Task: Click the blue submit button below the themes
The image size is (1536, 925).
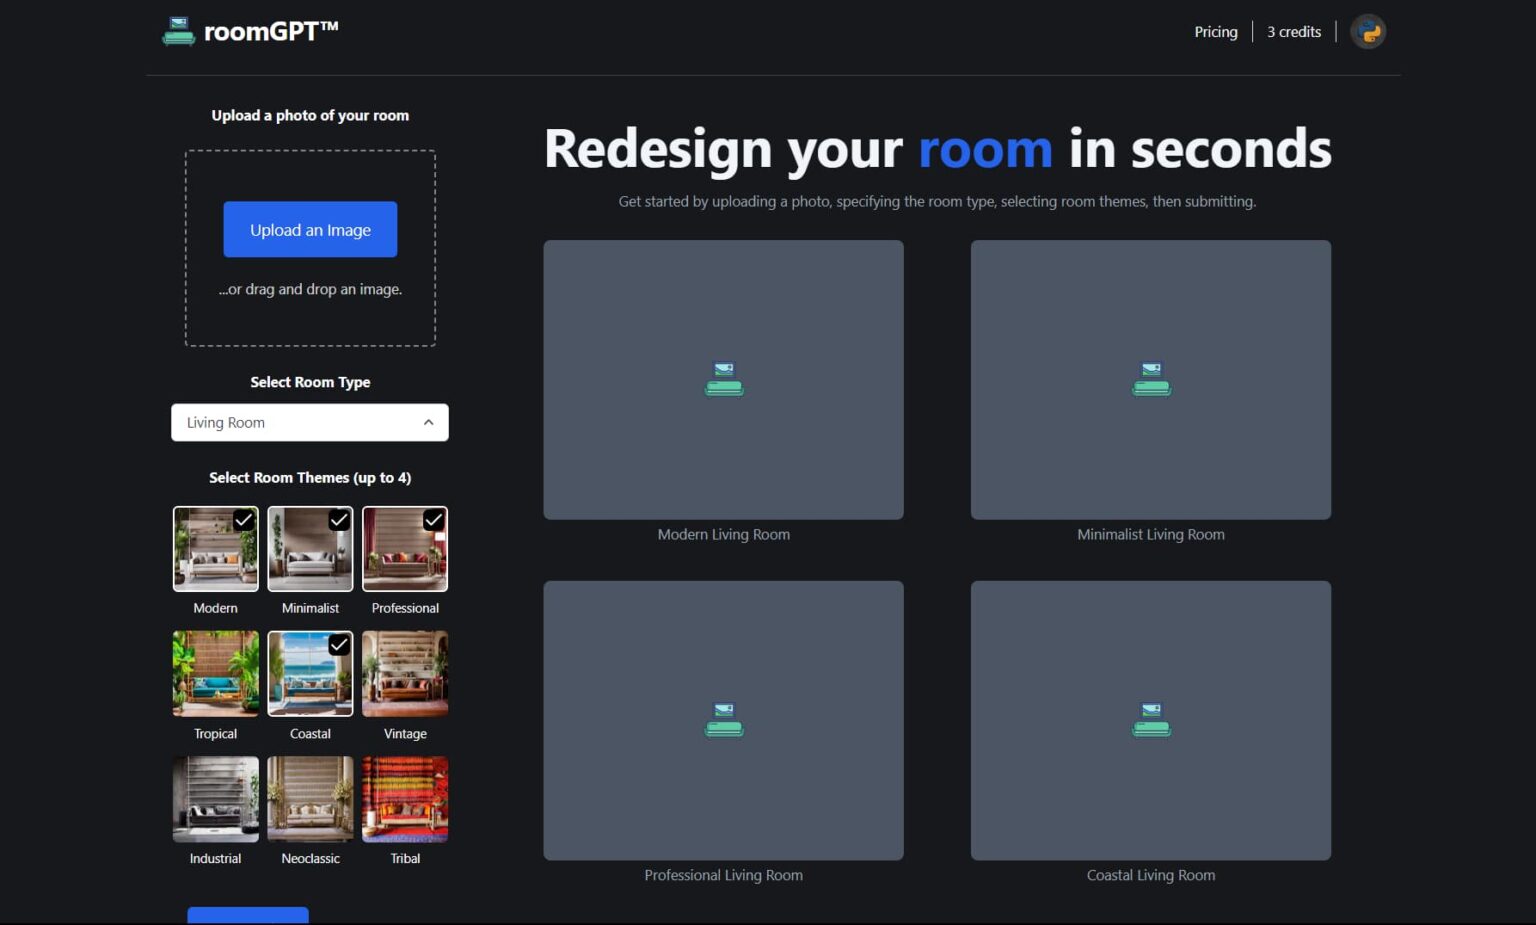Action: 247,918
